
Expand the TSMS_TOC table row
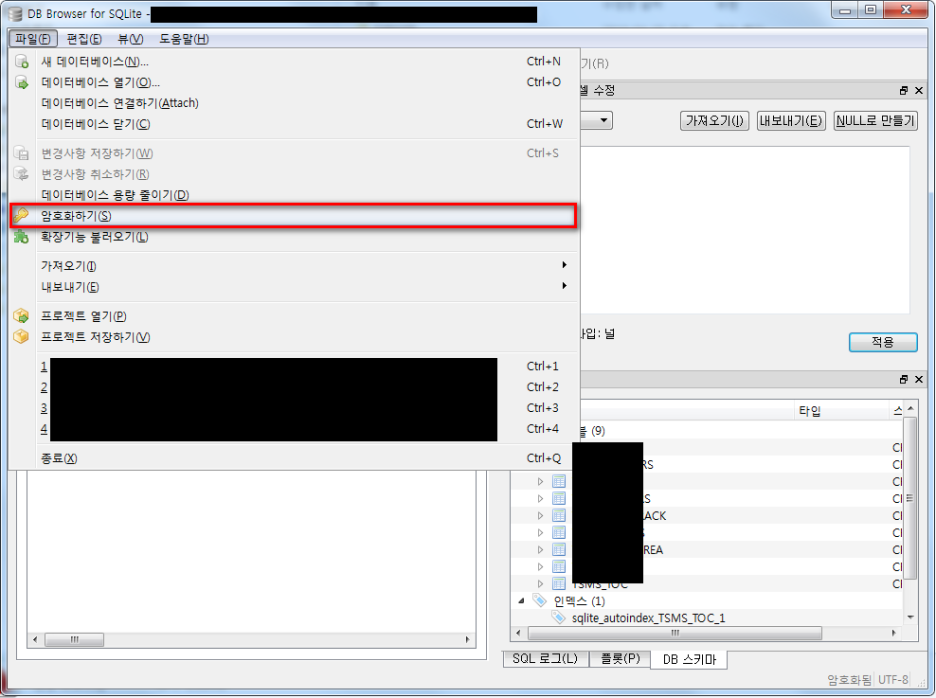point(540,583)
